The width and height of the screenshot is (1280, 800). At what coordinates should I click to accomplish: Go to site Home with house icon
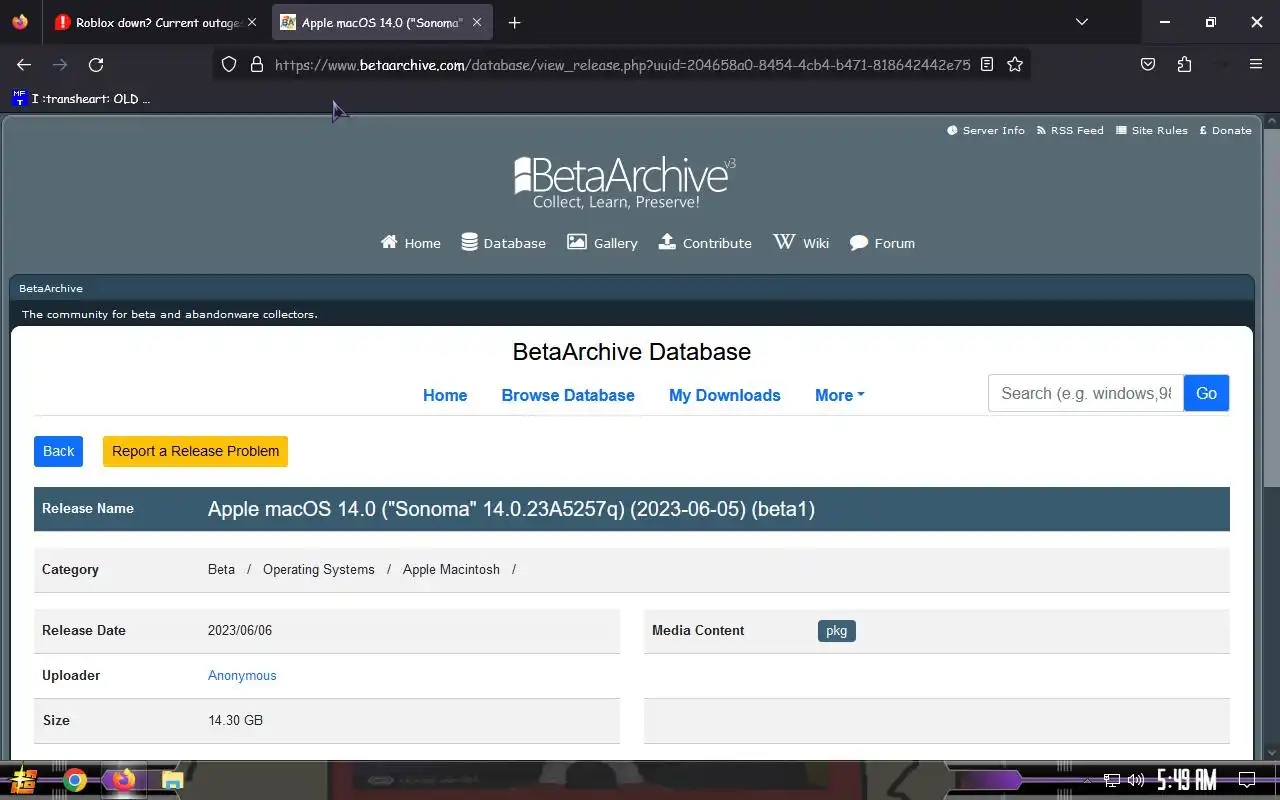pyautogui.click(x=411, y=243)
